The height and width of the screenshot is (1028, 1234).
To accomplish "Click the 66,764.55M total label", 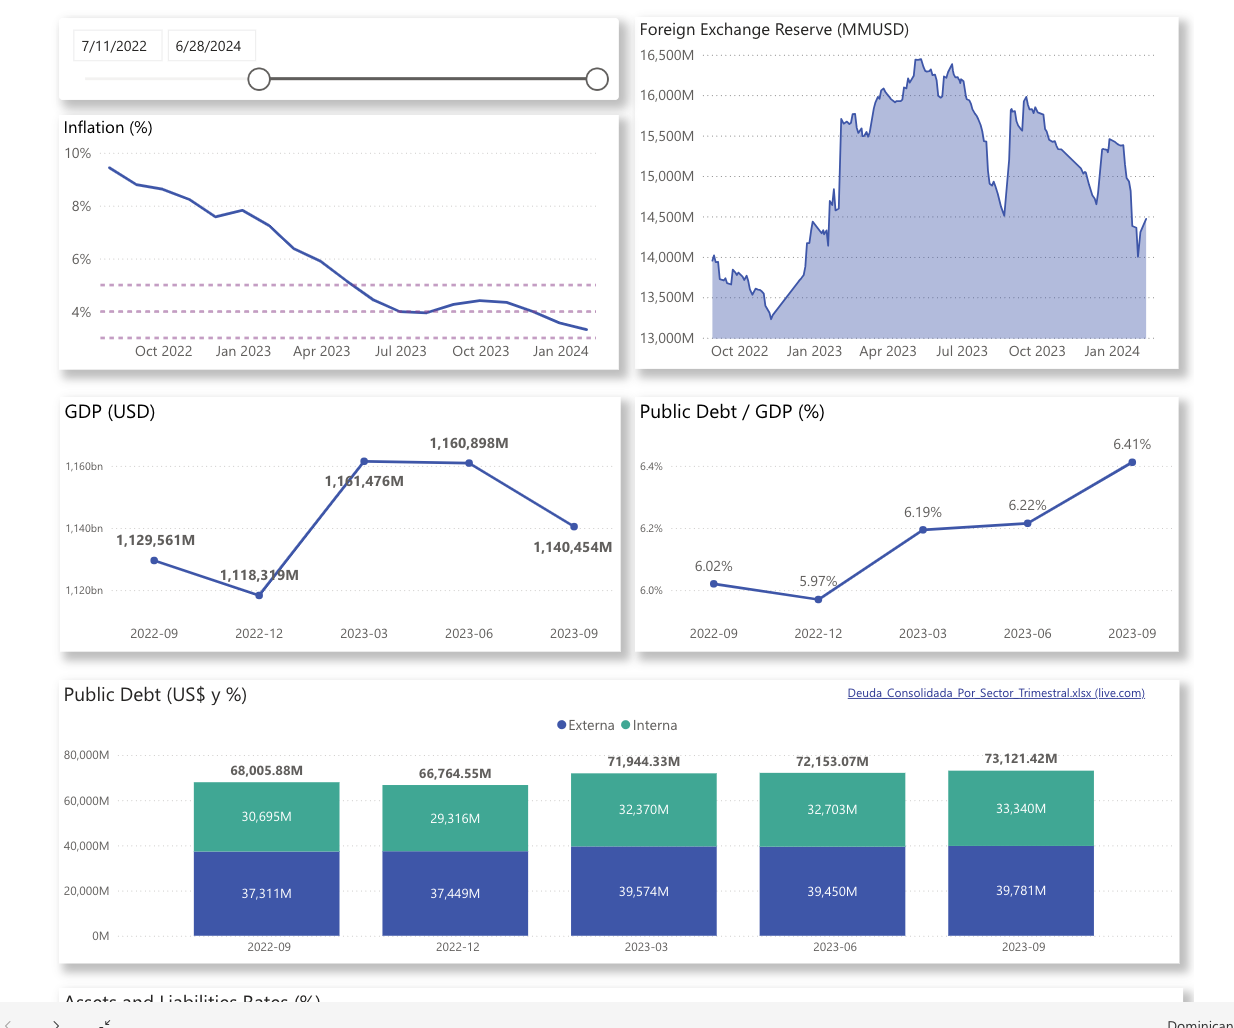I will tap(455, 774).
